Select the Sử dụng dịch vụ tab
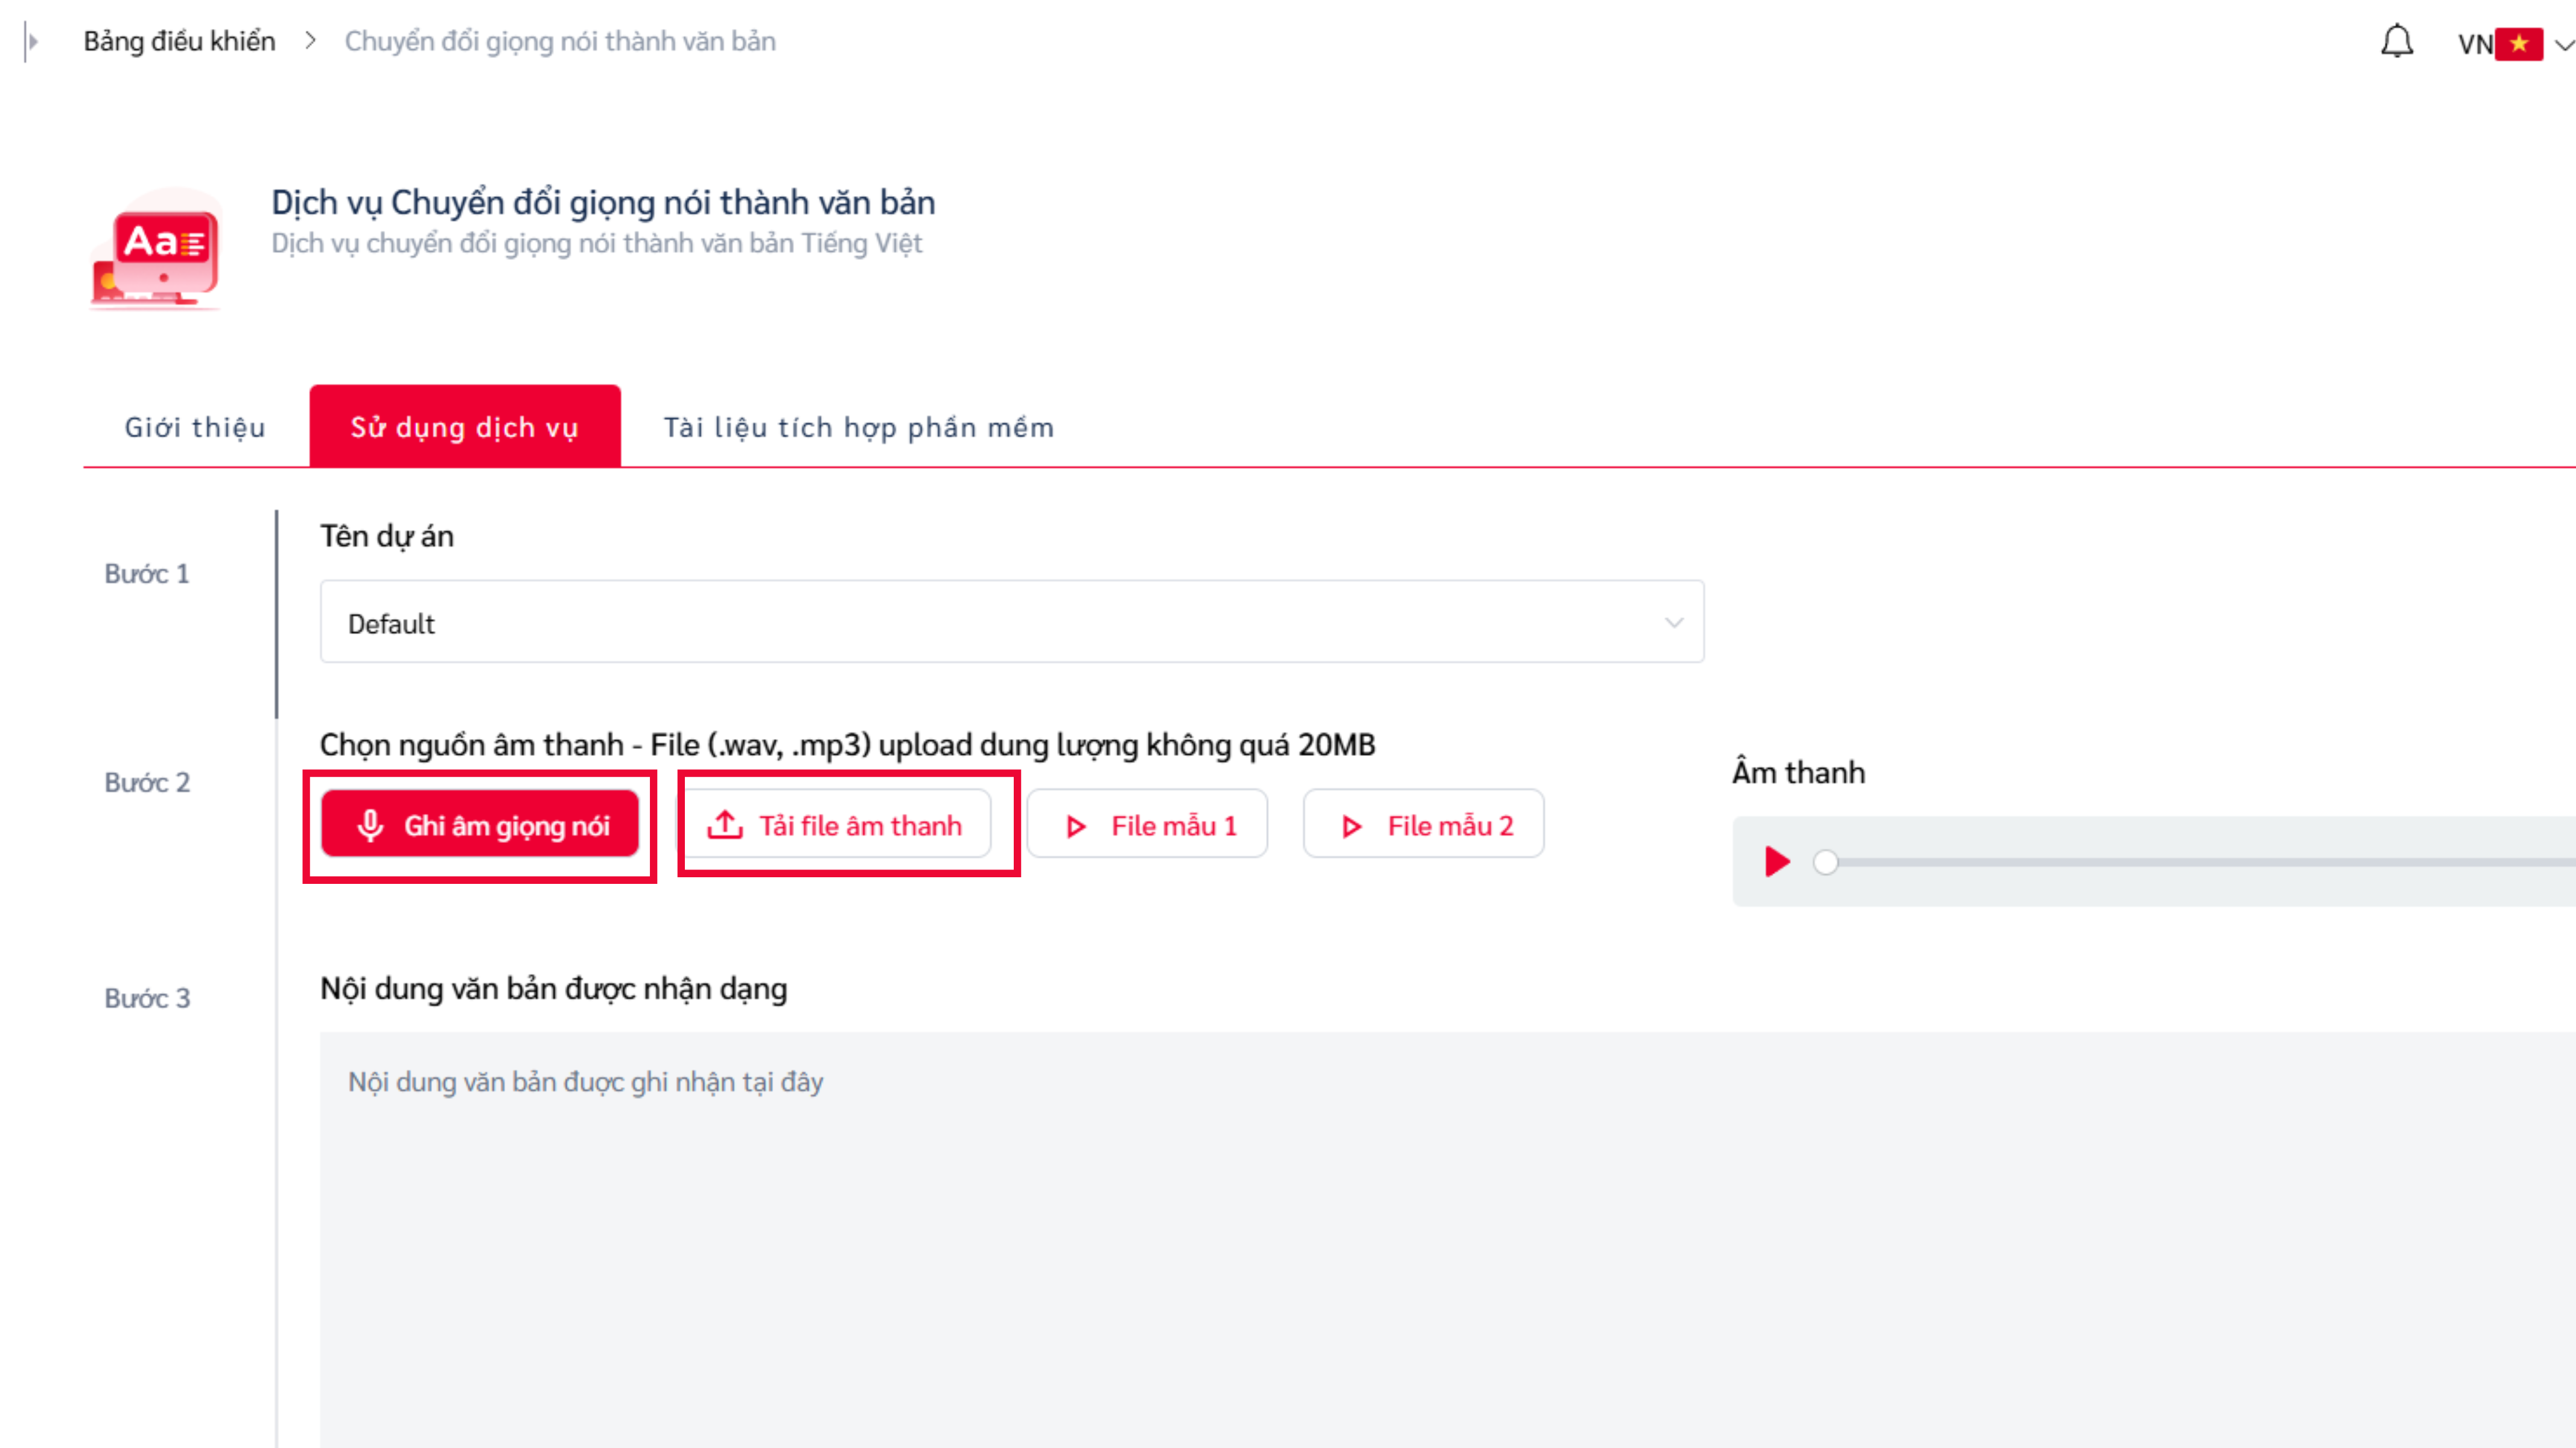This screenshot has width=2576, height=1448. tap(465, 427)
